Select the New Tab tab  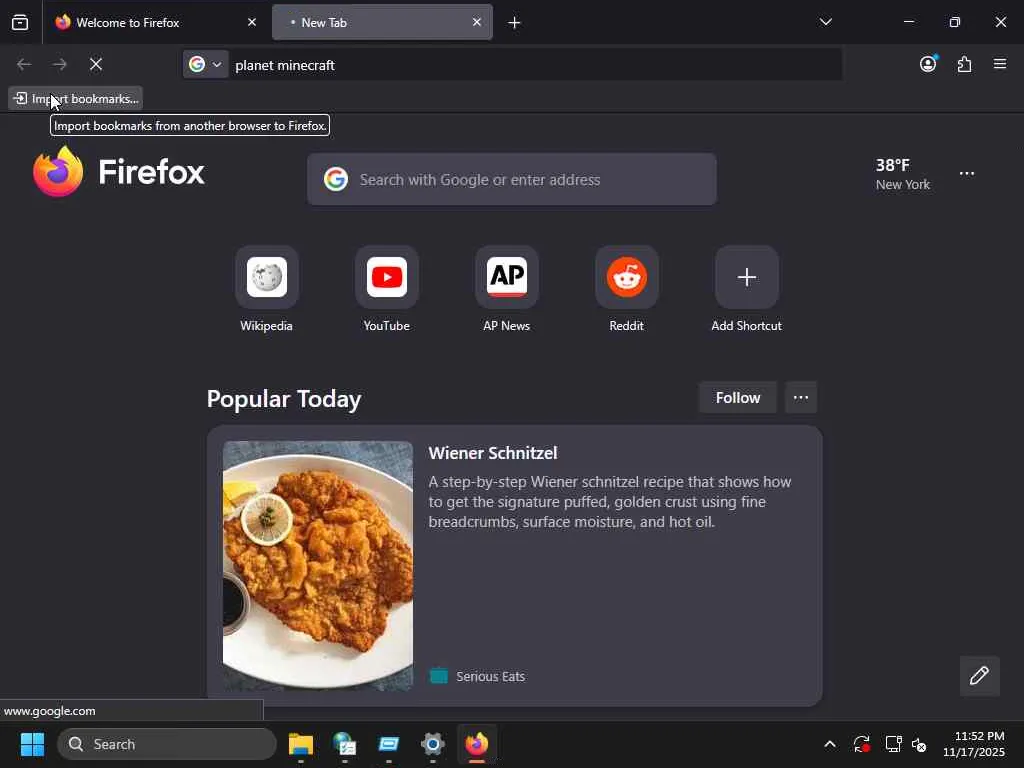[382, 22]
